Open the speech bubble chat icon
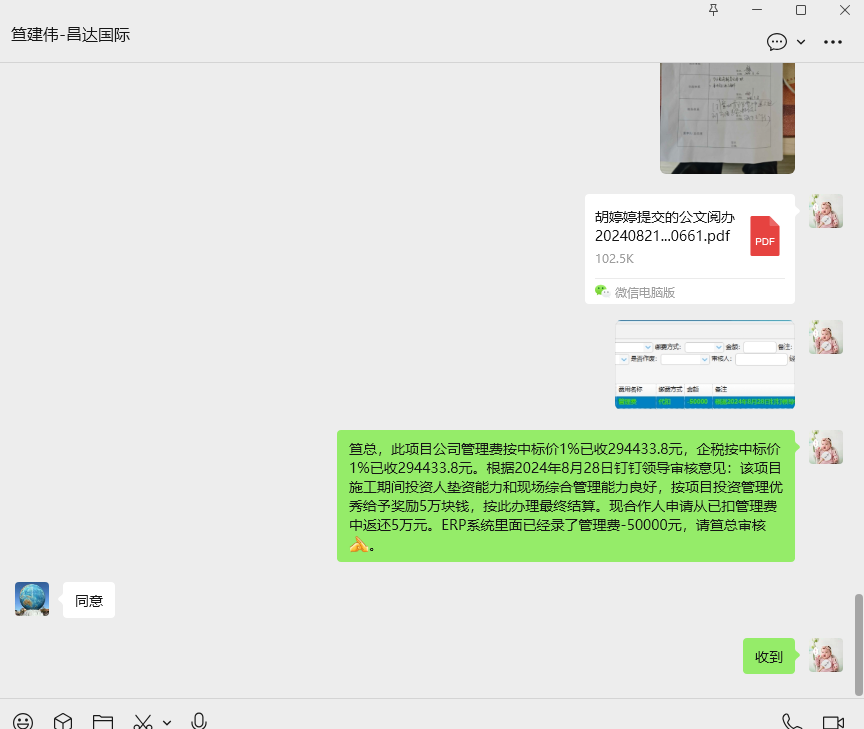This screenshot has width=864, height=729. click(x=776, y=42)
